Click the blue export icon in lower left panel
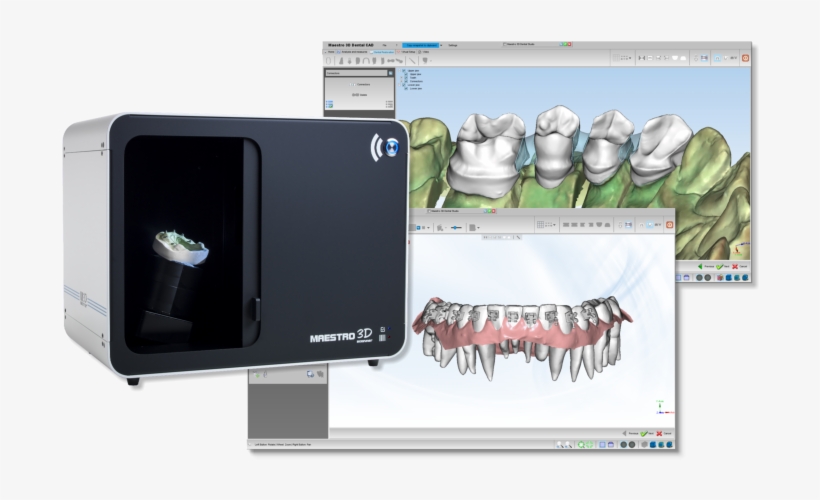Viewport: 820px width, 500px height. coord(310,374)
